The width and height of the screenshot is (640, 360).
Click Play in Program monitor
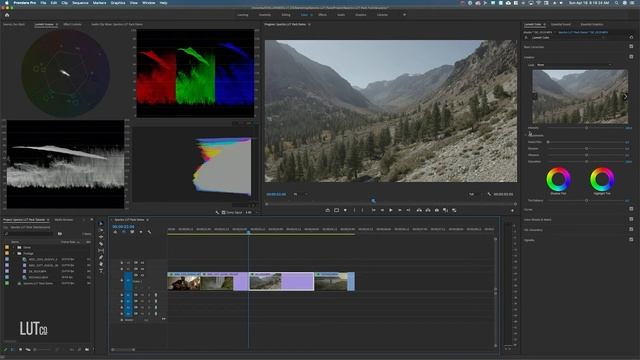point(391,210)
